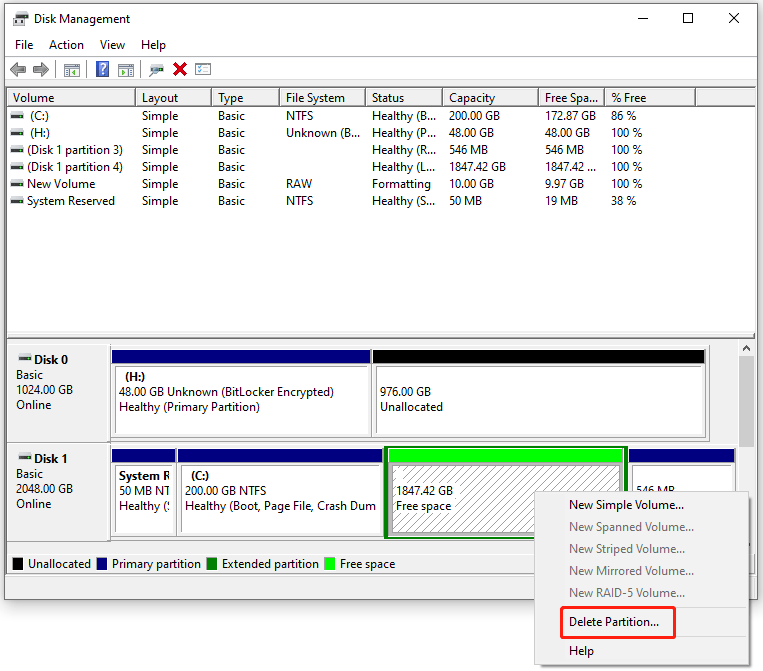Click the Show/Hide Action Pane toolbar icon

pyautogui.click(x=126, y=70)
